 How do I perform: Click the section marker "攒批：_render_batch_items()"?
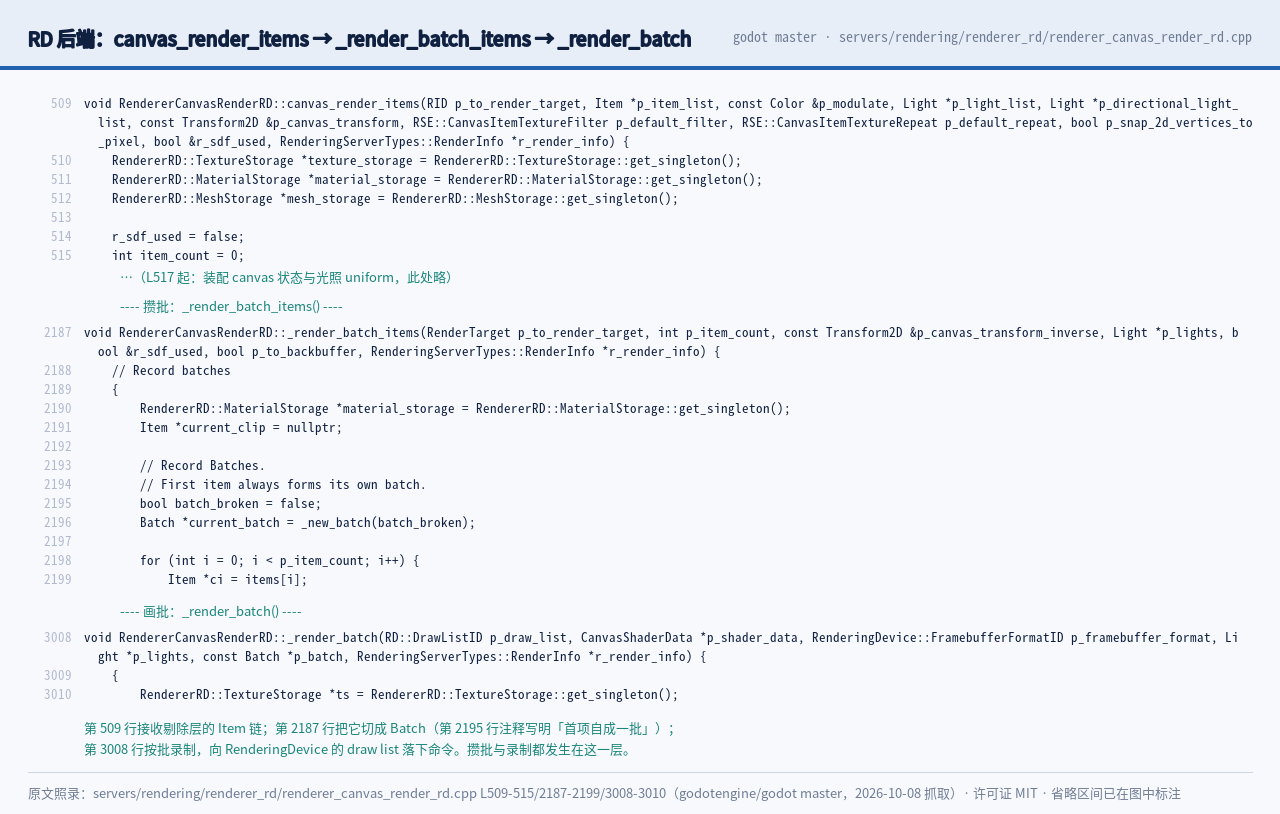231,307
